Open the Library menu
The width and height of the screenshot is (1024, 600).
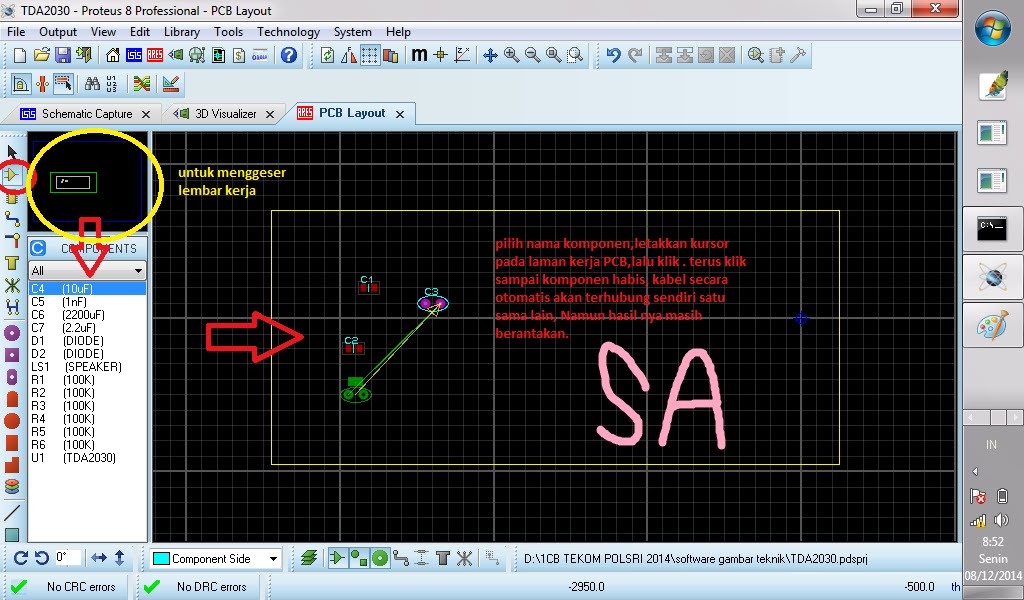click(x=182, y=32)
